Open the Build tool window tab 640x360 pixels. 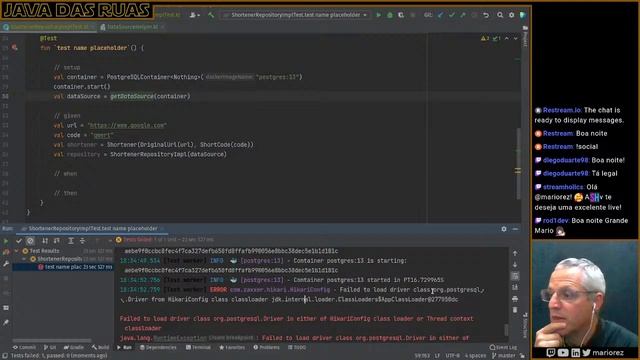pos(100,348)
